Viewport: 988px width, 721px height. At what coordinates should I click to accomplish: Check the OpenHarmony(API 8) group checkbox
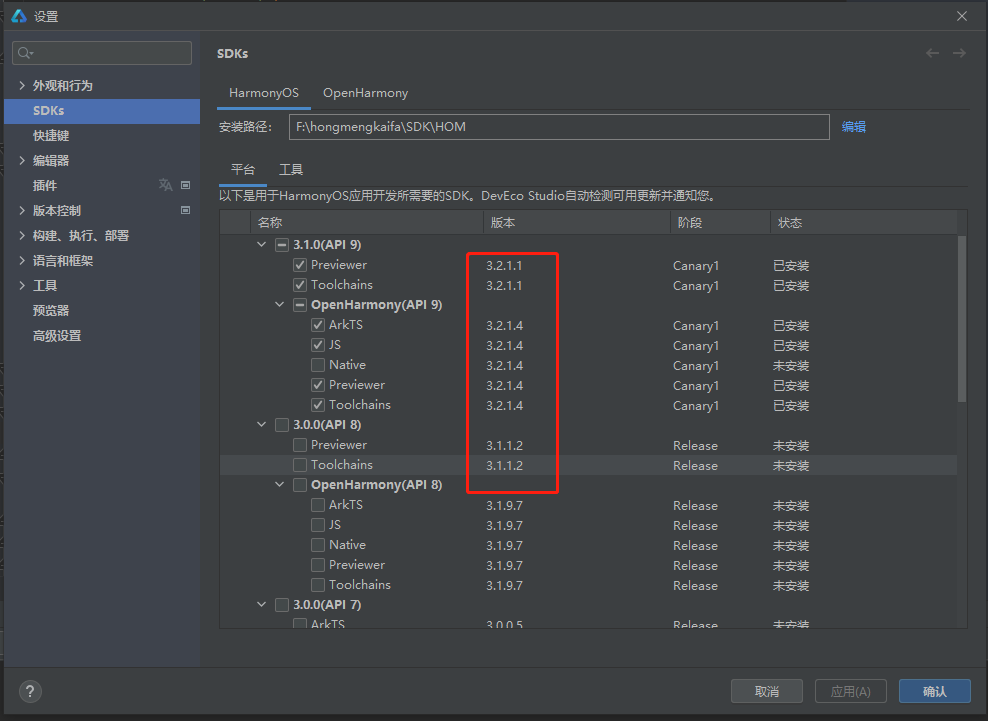(300, 485)
